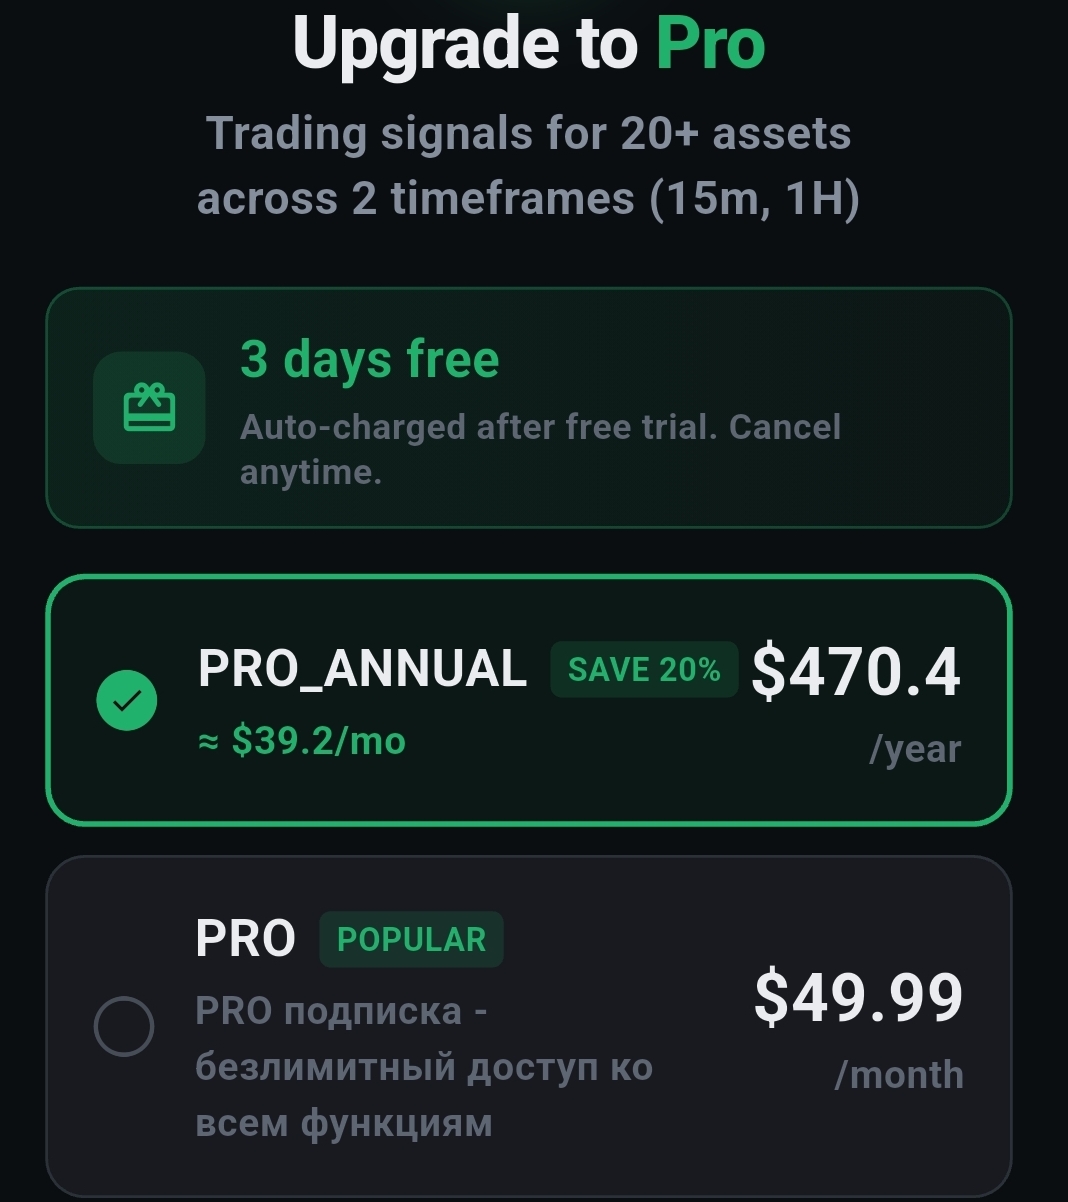Screen dimensions: 1068x1202
Task: Click the $470.4 annual price
Action: (856, 671)
